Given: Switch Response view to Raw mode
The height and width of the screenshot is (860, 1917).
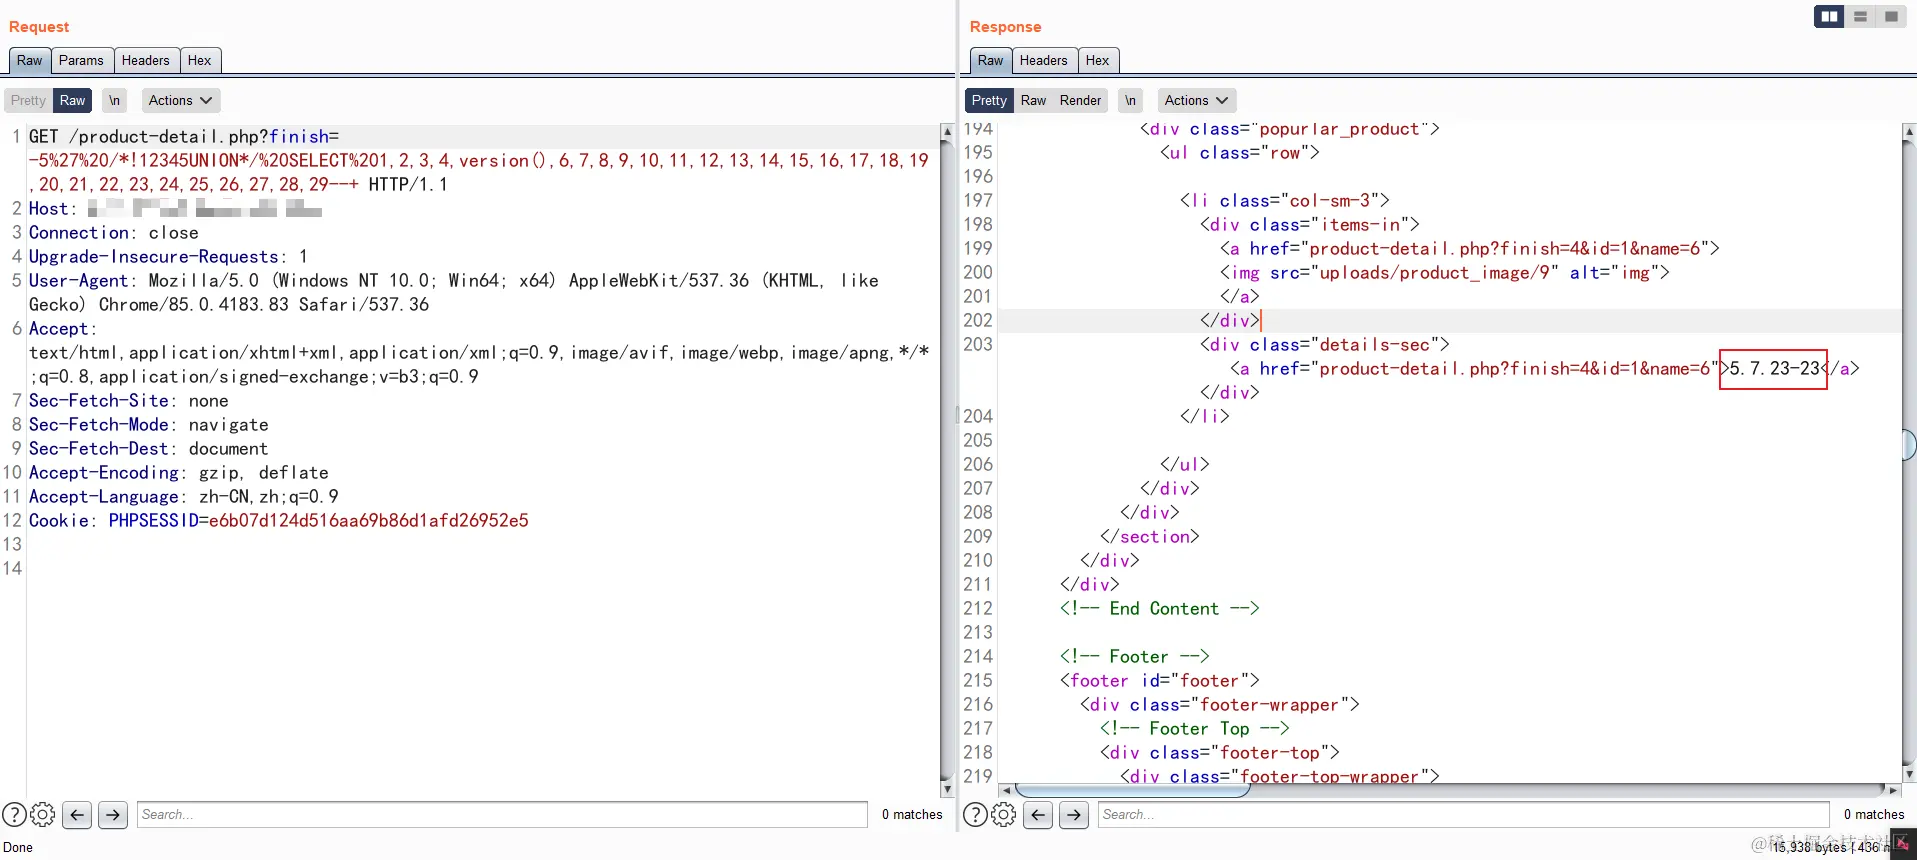Looking at the screenshot, I should [x=1033, y=100].
